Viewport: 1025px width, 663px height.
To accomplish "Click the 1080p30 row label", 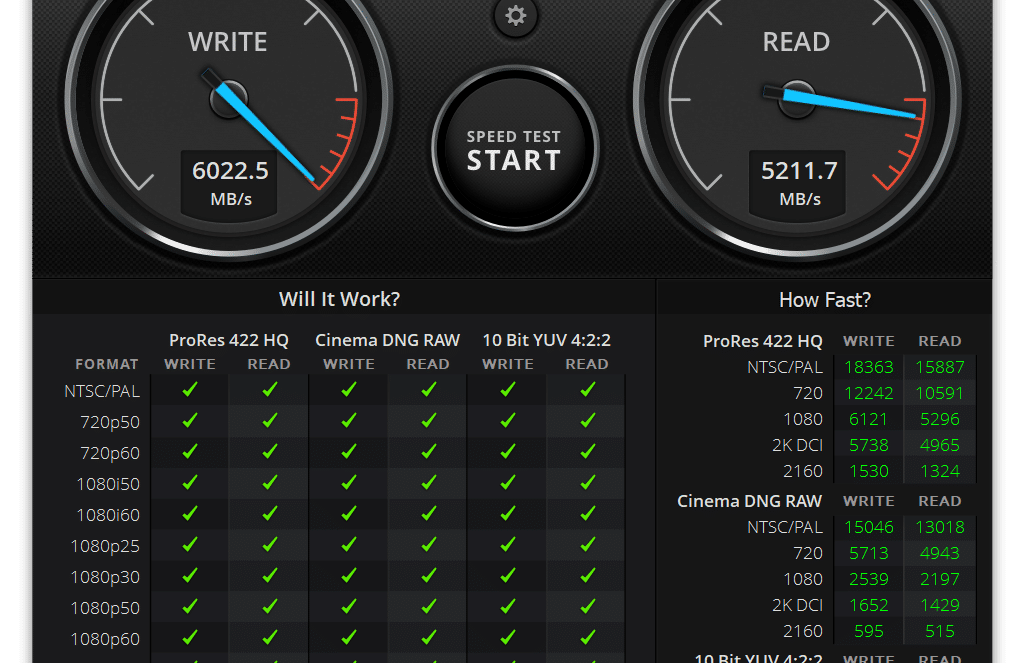I will (x=105, y=577).
